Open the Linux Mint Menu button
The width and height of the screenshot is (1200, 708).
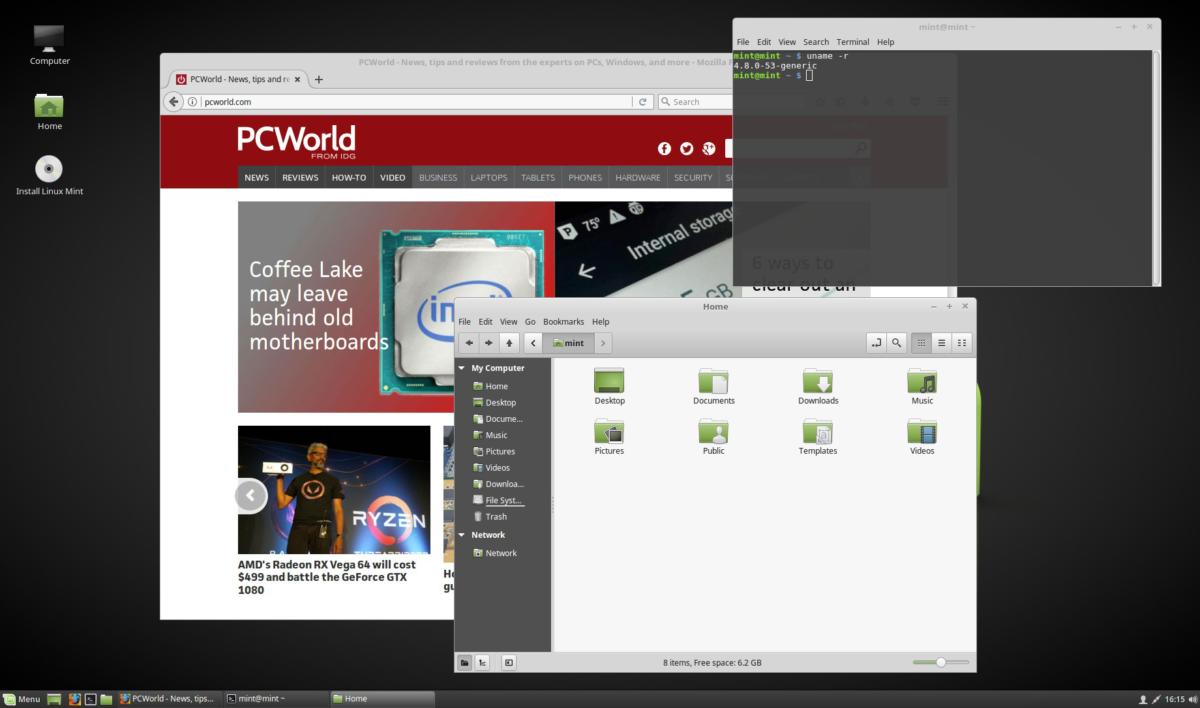(x=22, y=698)
